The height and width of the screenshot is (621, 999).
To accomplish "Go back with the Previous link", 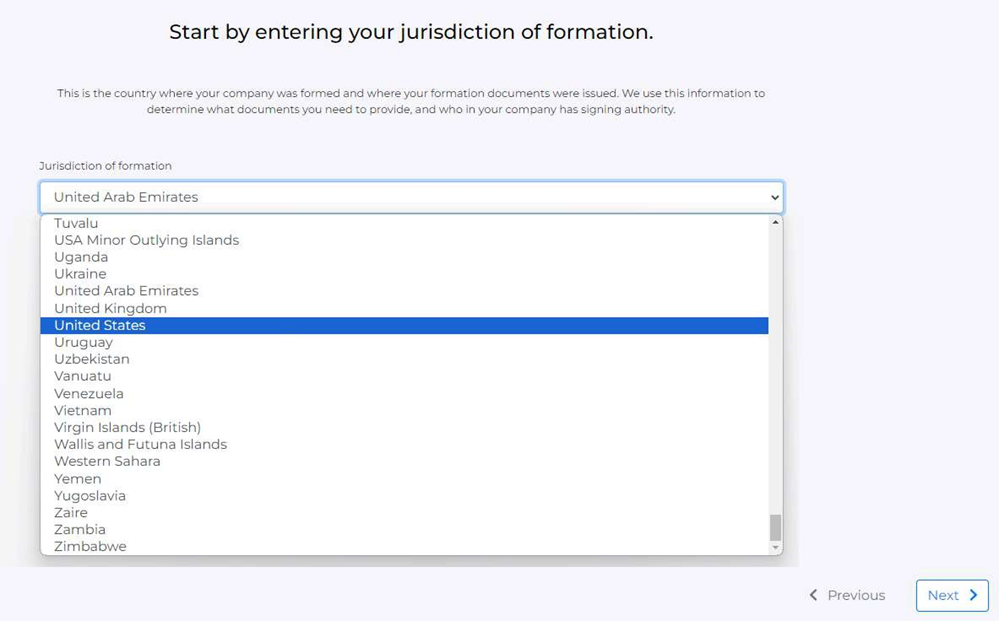I will [x=847, y=596].
